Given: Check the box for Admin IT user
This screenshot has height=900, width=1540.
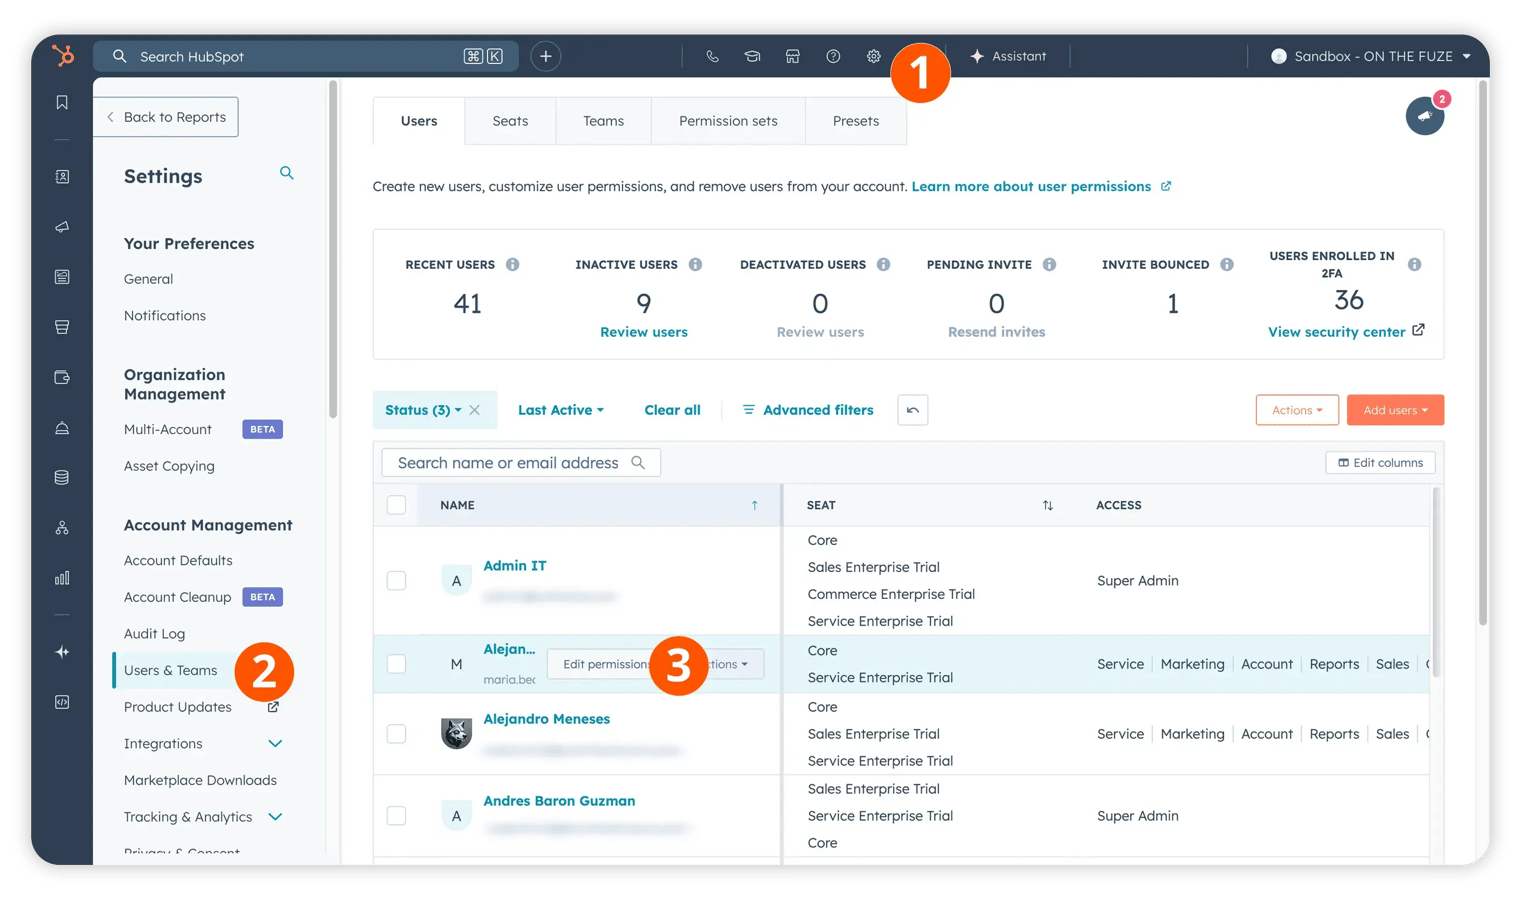Looking at the screenshot, I should click(x=397, y=581).
